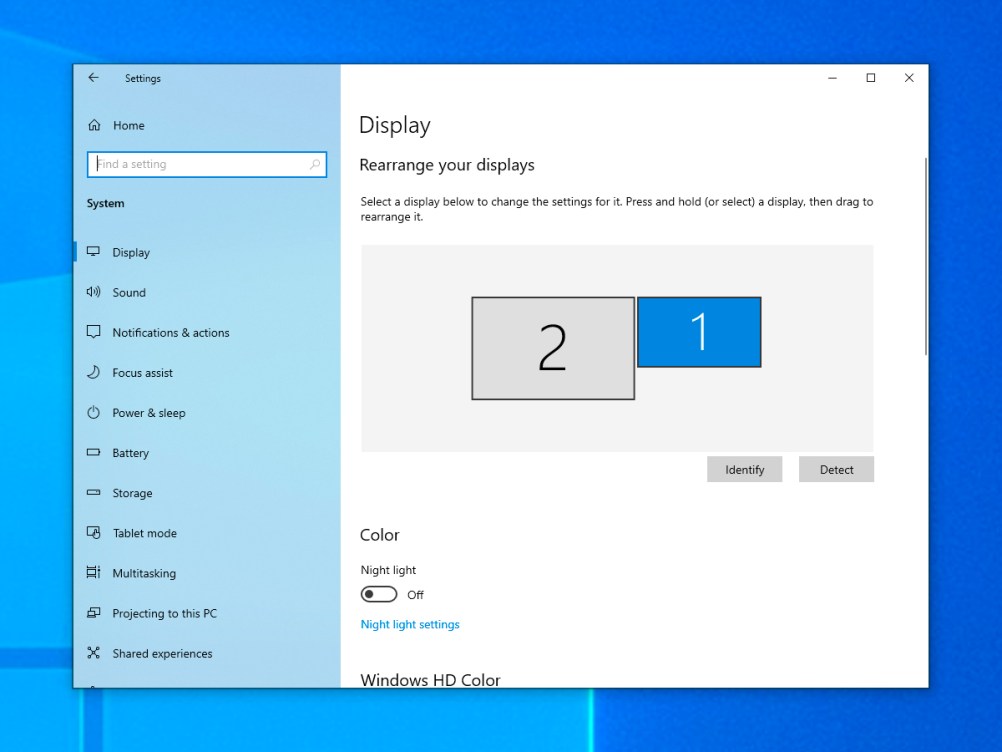
Task: Select display 2 in the rearrange area
Action: (553, 347)
